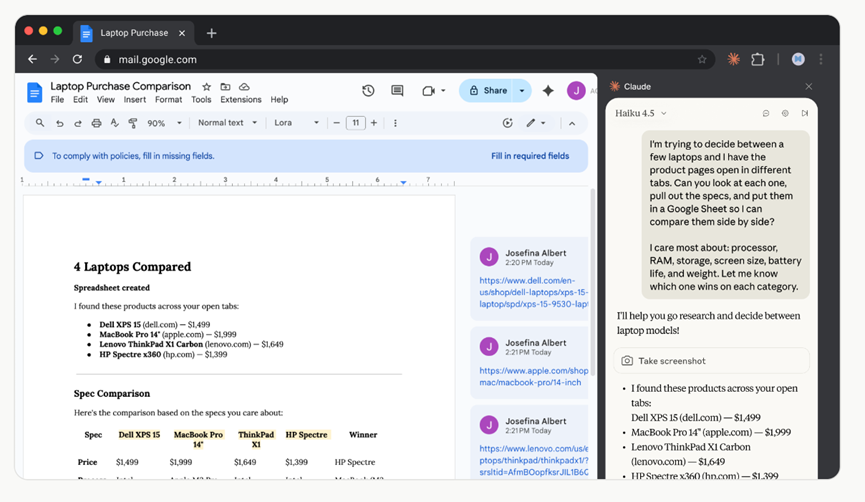Click the search magnifier in Docs toolbar

[x=40, y=122]
